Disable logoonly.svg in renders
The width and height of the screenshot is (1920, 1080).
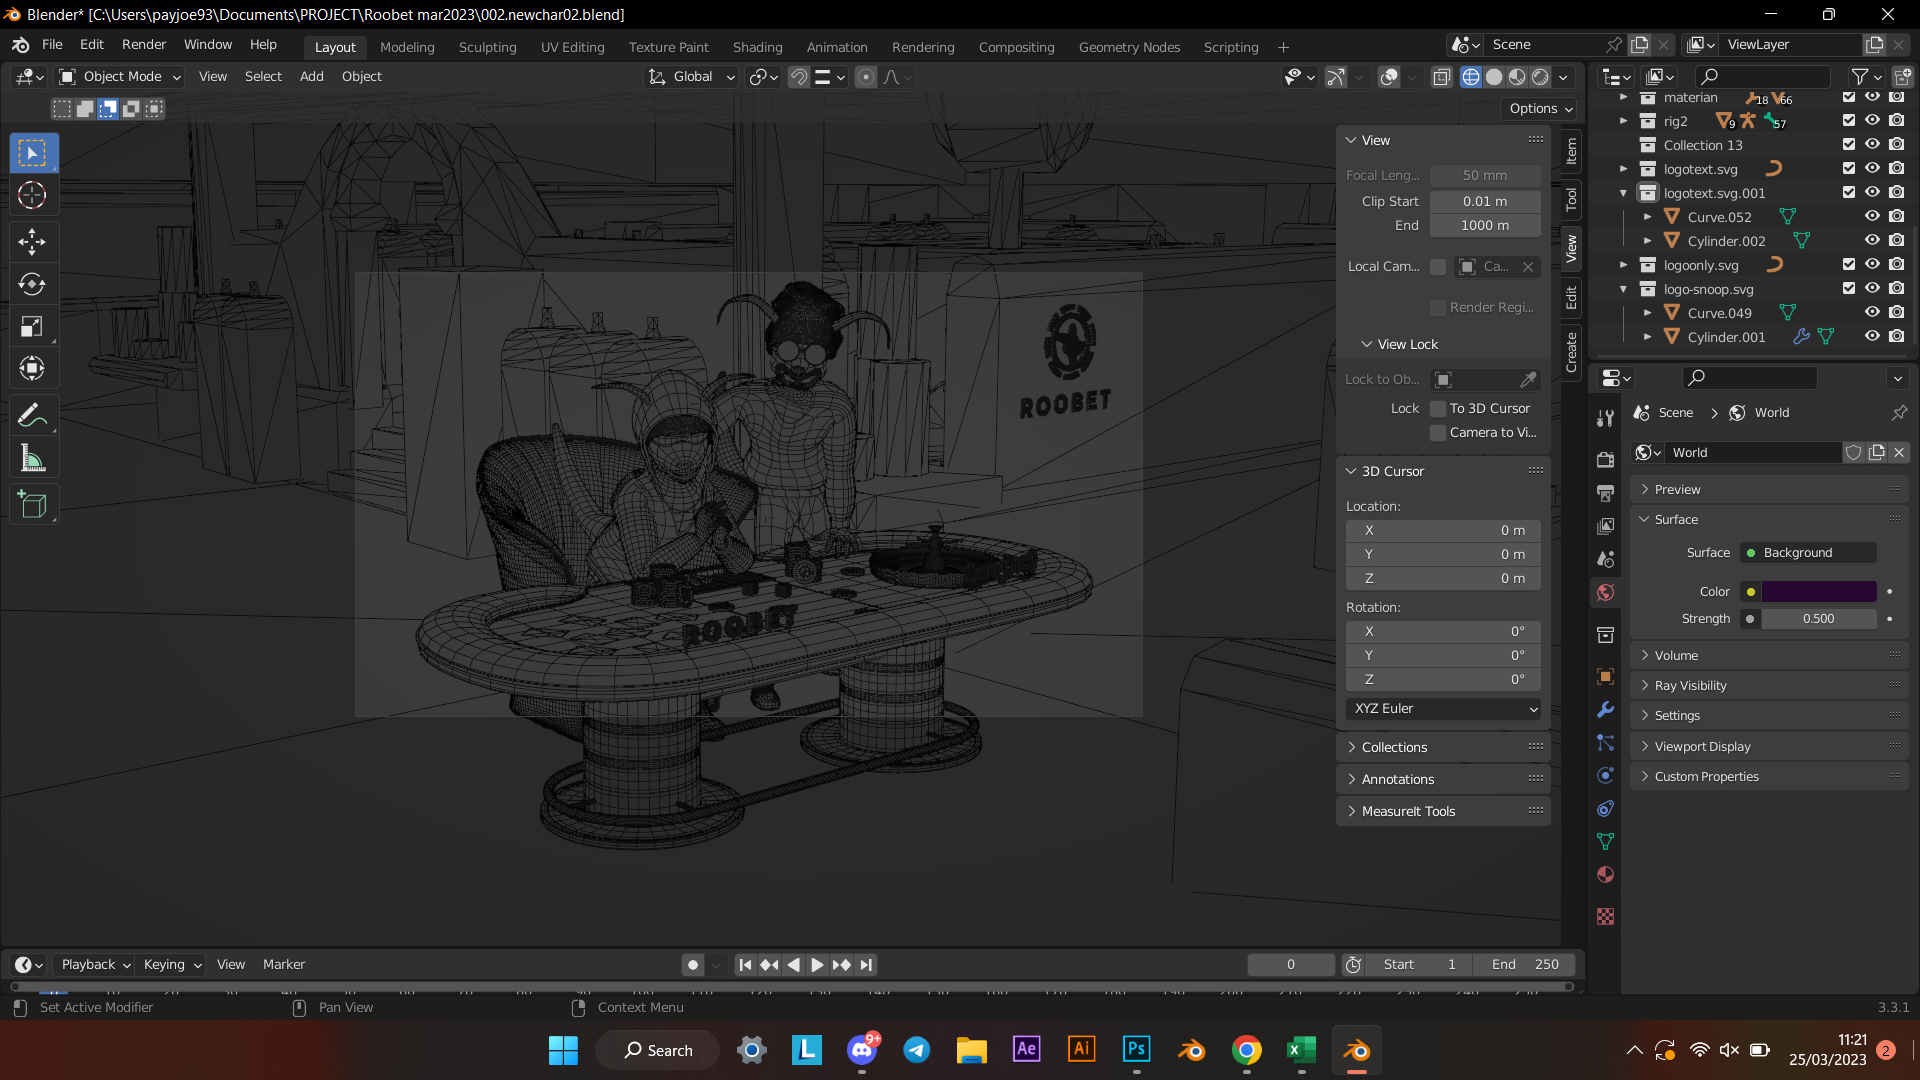[x=1896, y=264]
